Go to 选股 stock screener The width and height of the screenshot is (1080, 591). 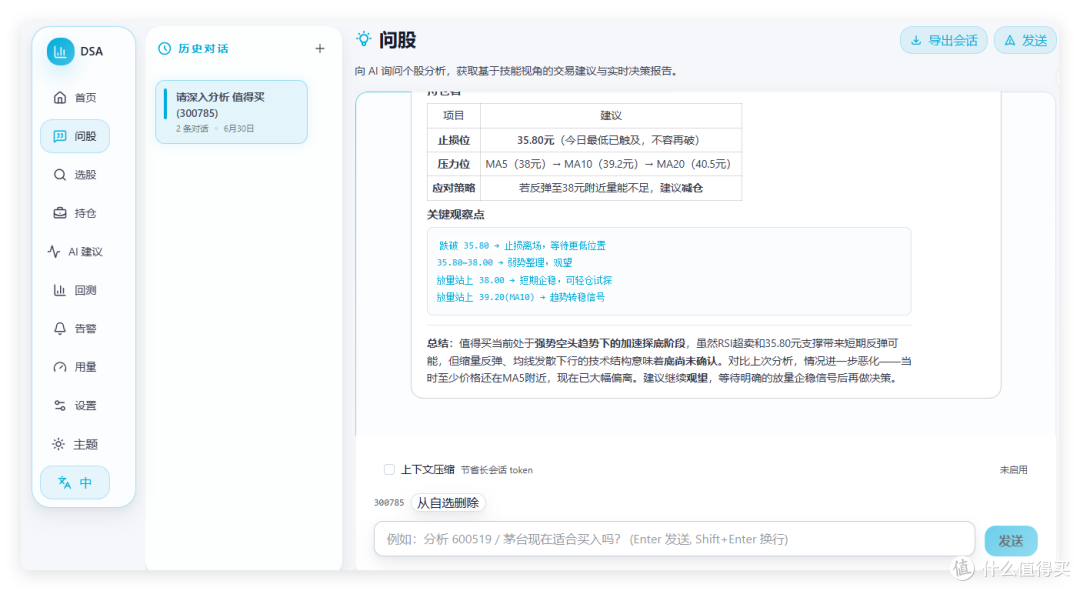(x=75, y=175)
